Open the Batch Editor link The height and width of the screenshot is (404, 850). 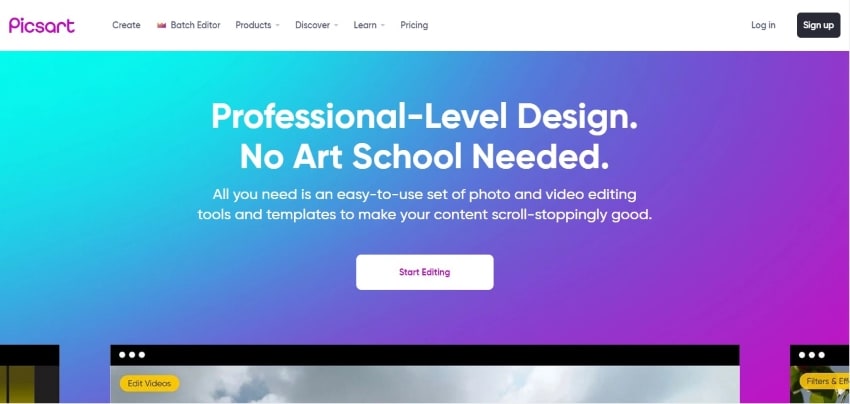(x=195, y=25)
